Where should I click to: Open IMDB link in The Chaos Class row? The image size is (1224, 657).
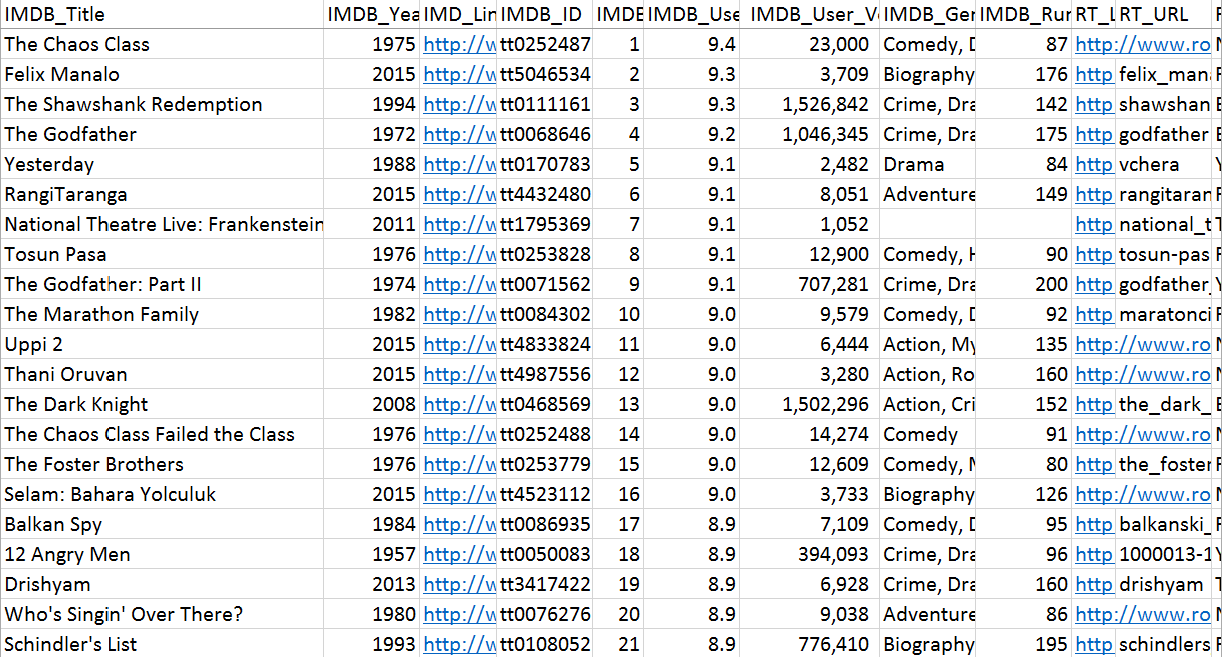459,44
